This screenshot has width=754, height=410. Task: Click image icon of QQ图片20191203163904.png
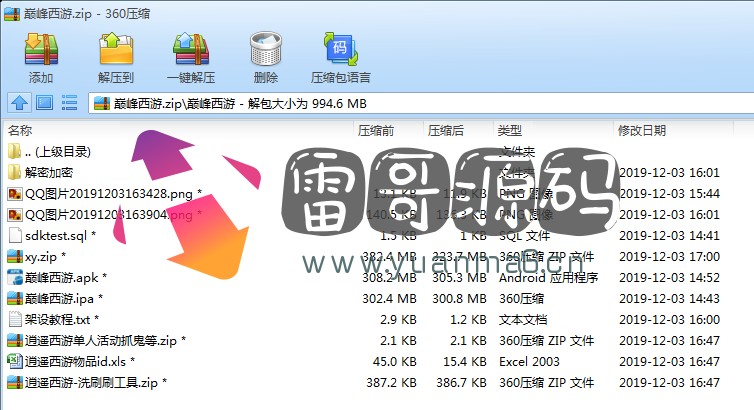tap(15, 215)
